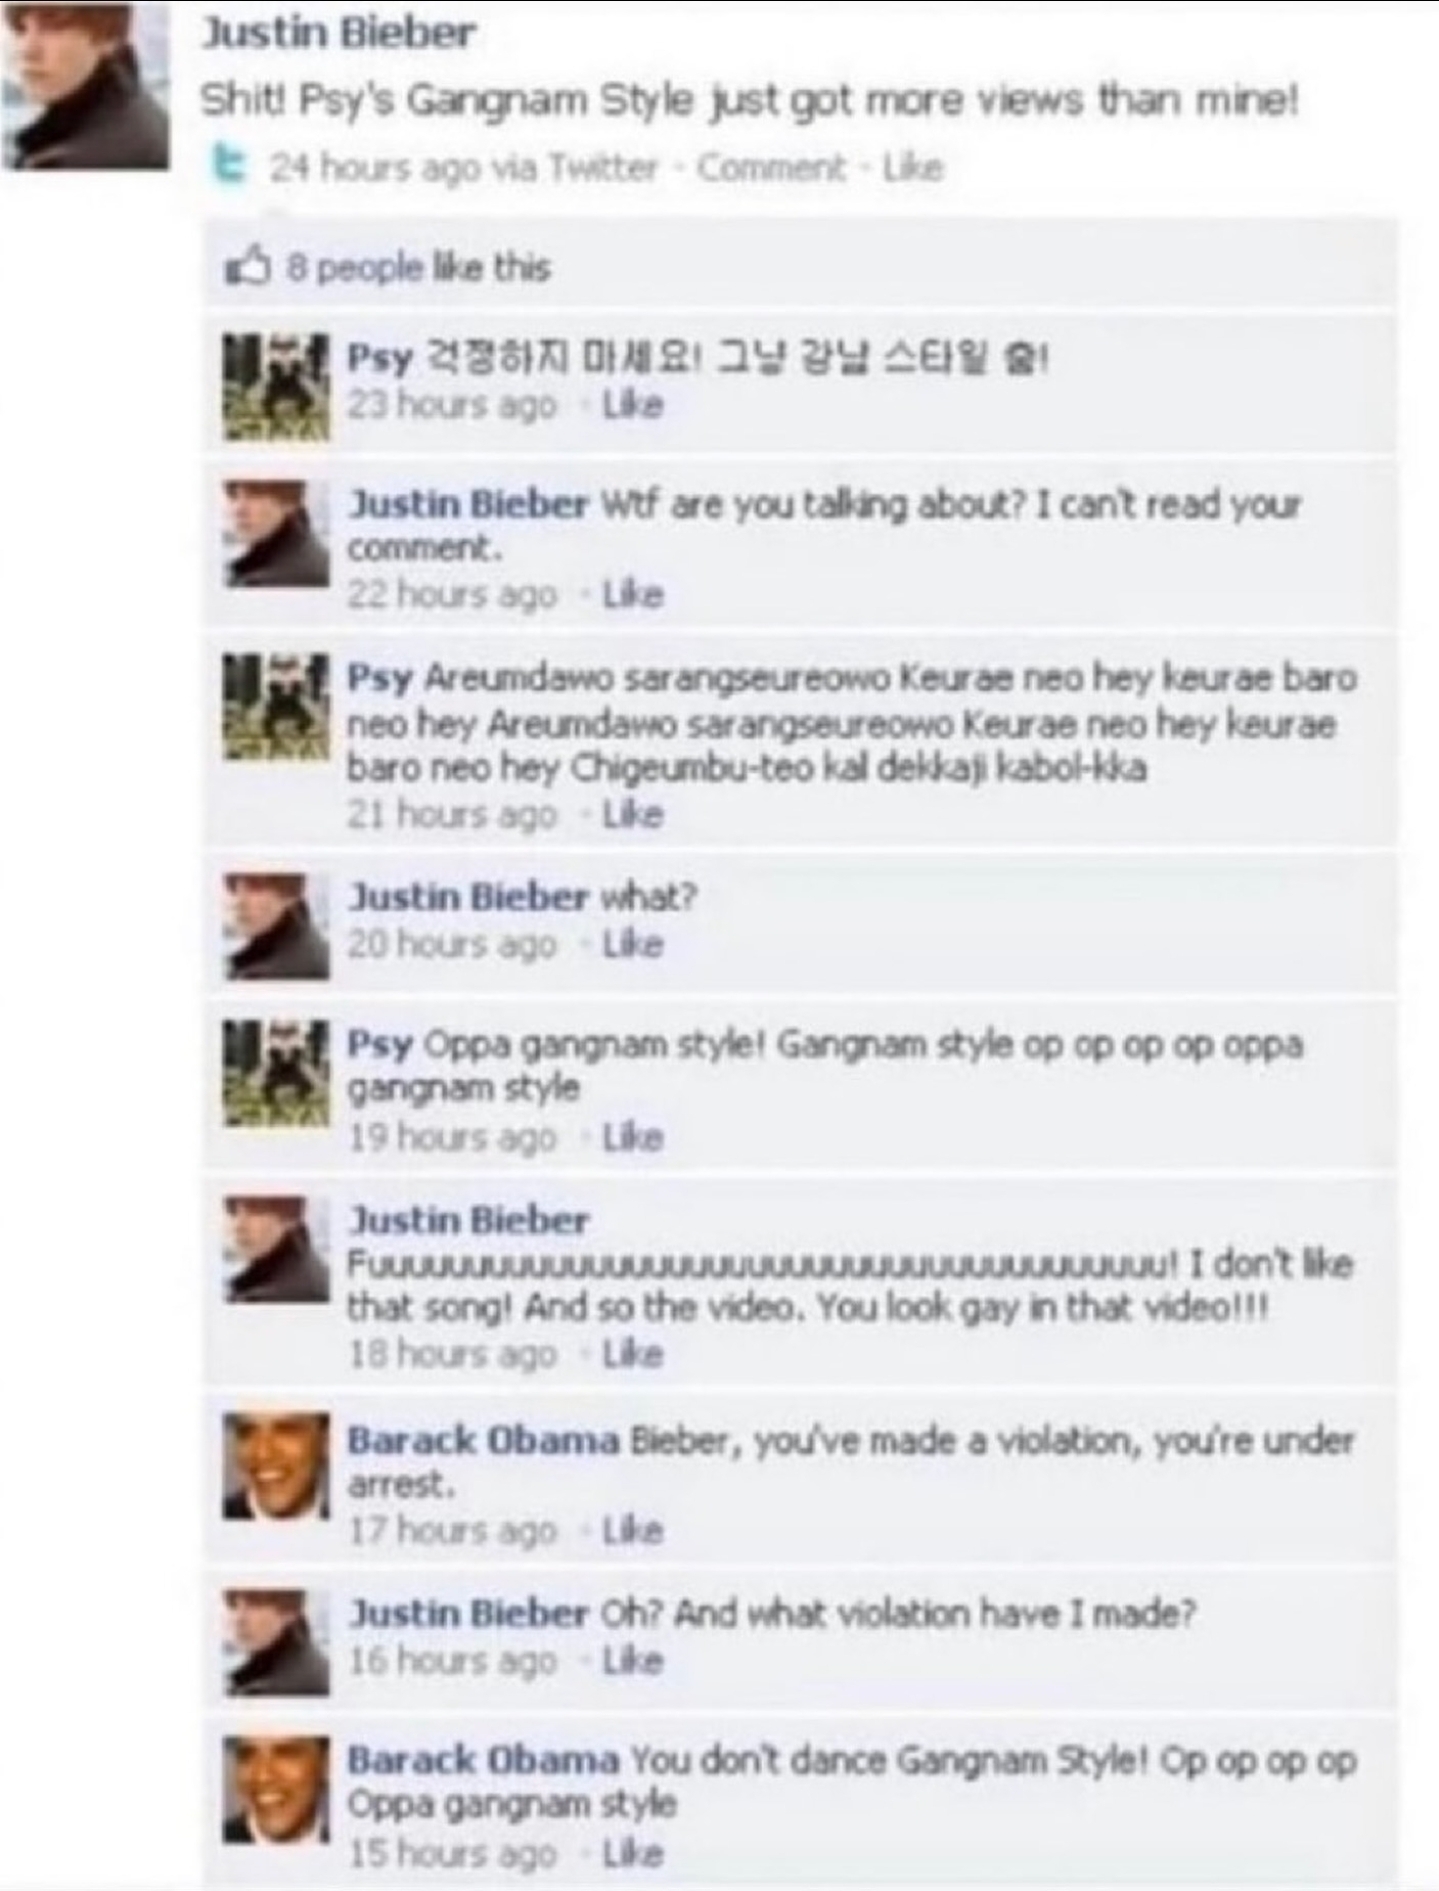This screenshot has width=1439, height=1891.
Task: Like Justin Bieber's comment from 22 hours ago
Action: point(633,595)
